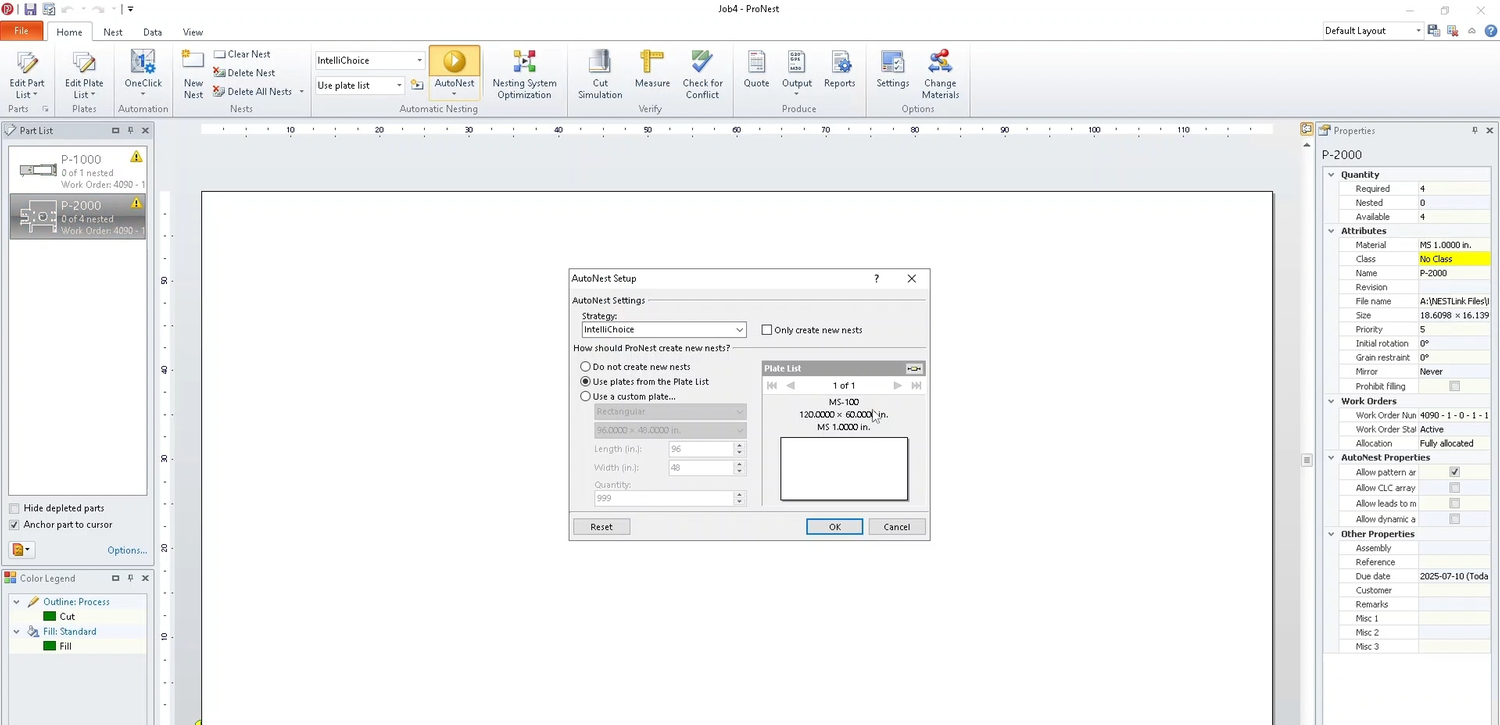Click Delete Nest in ribbon

[244, 73]
